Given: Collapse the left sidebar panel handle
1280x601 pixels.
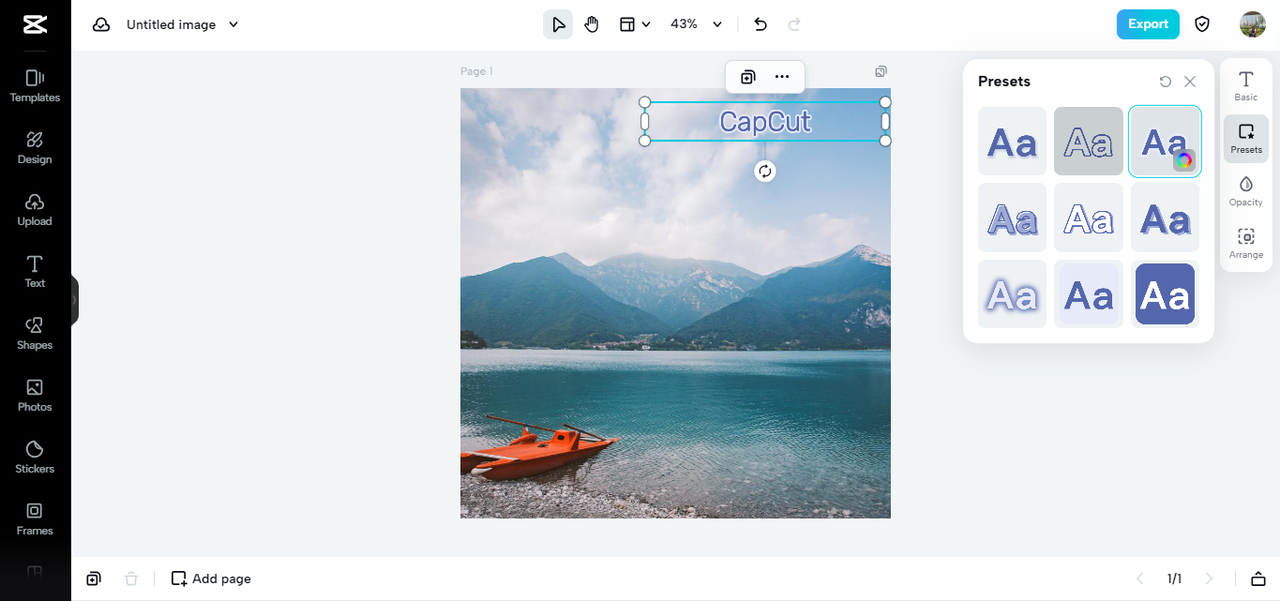Looking at the screenshot, I should (x=74, y=300).
